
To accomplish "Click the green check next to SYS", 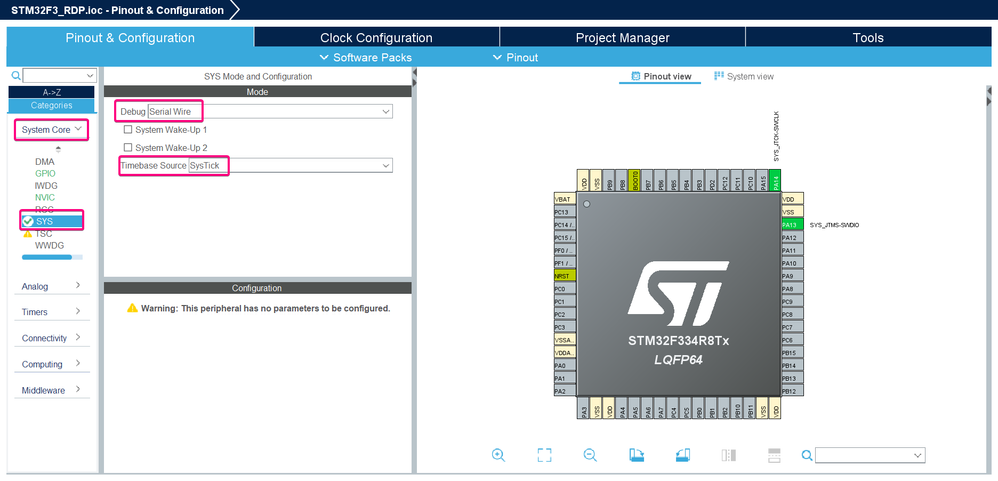I will tap(27, 221).
